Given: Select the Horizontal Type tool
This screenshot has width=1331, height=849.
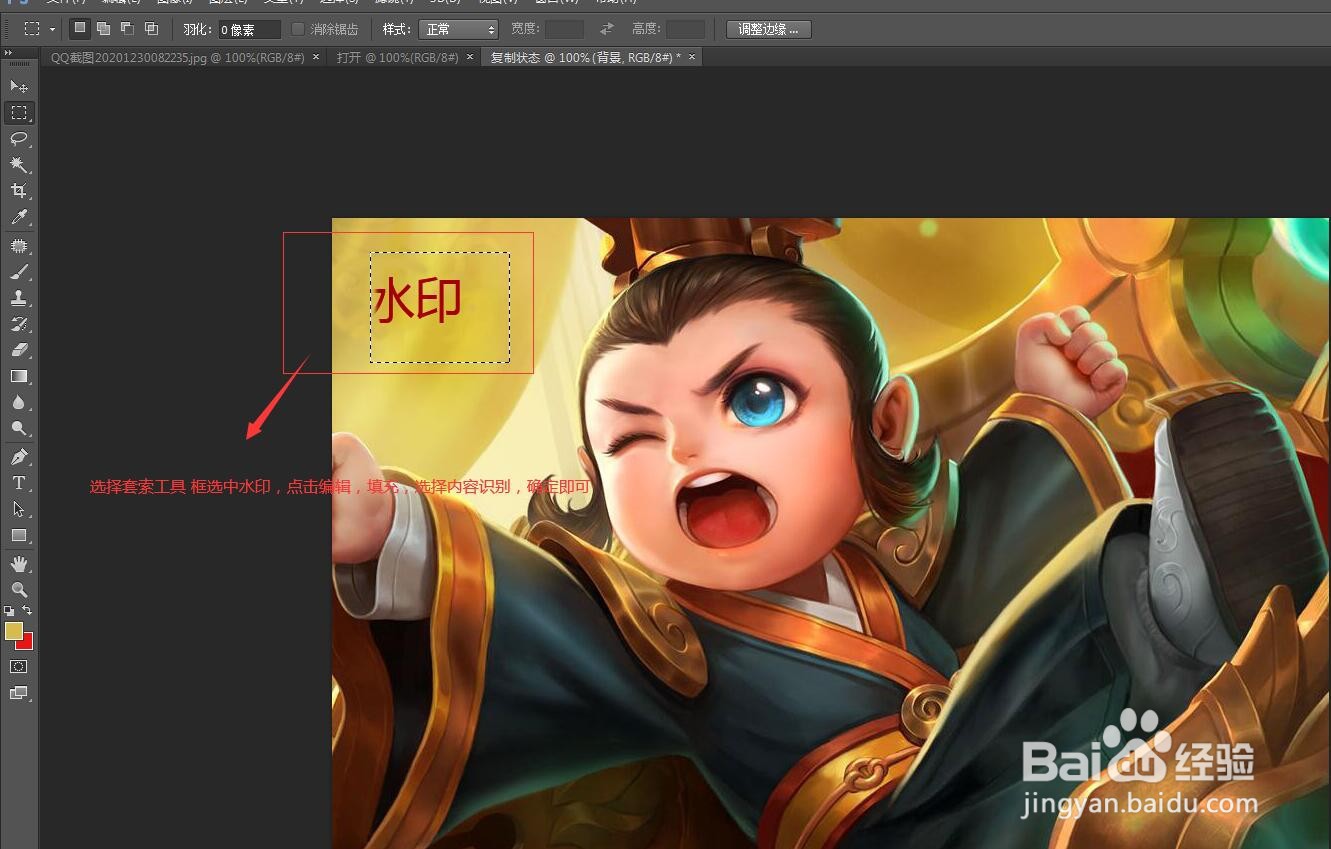Looking at the screenshot, I should pyautogui.click(x=19, y=483).
